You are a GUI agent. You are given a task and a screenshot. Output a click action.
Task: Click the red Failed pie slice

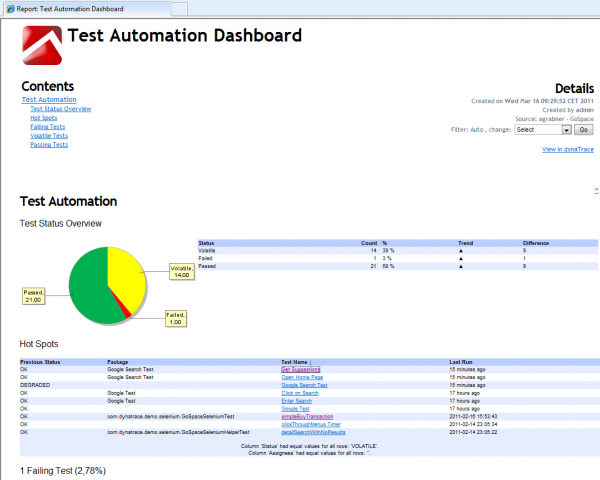[x=126, y=311]
